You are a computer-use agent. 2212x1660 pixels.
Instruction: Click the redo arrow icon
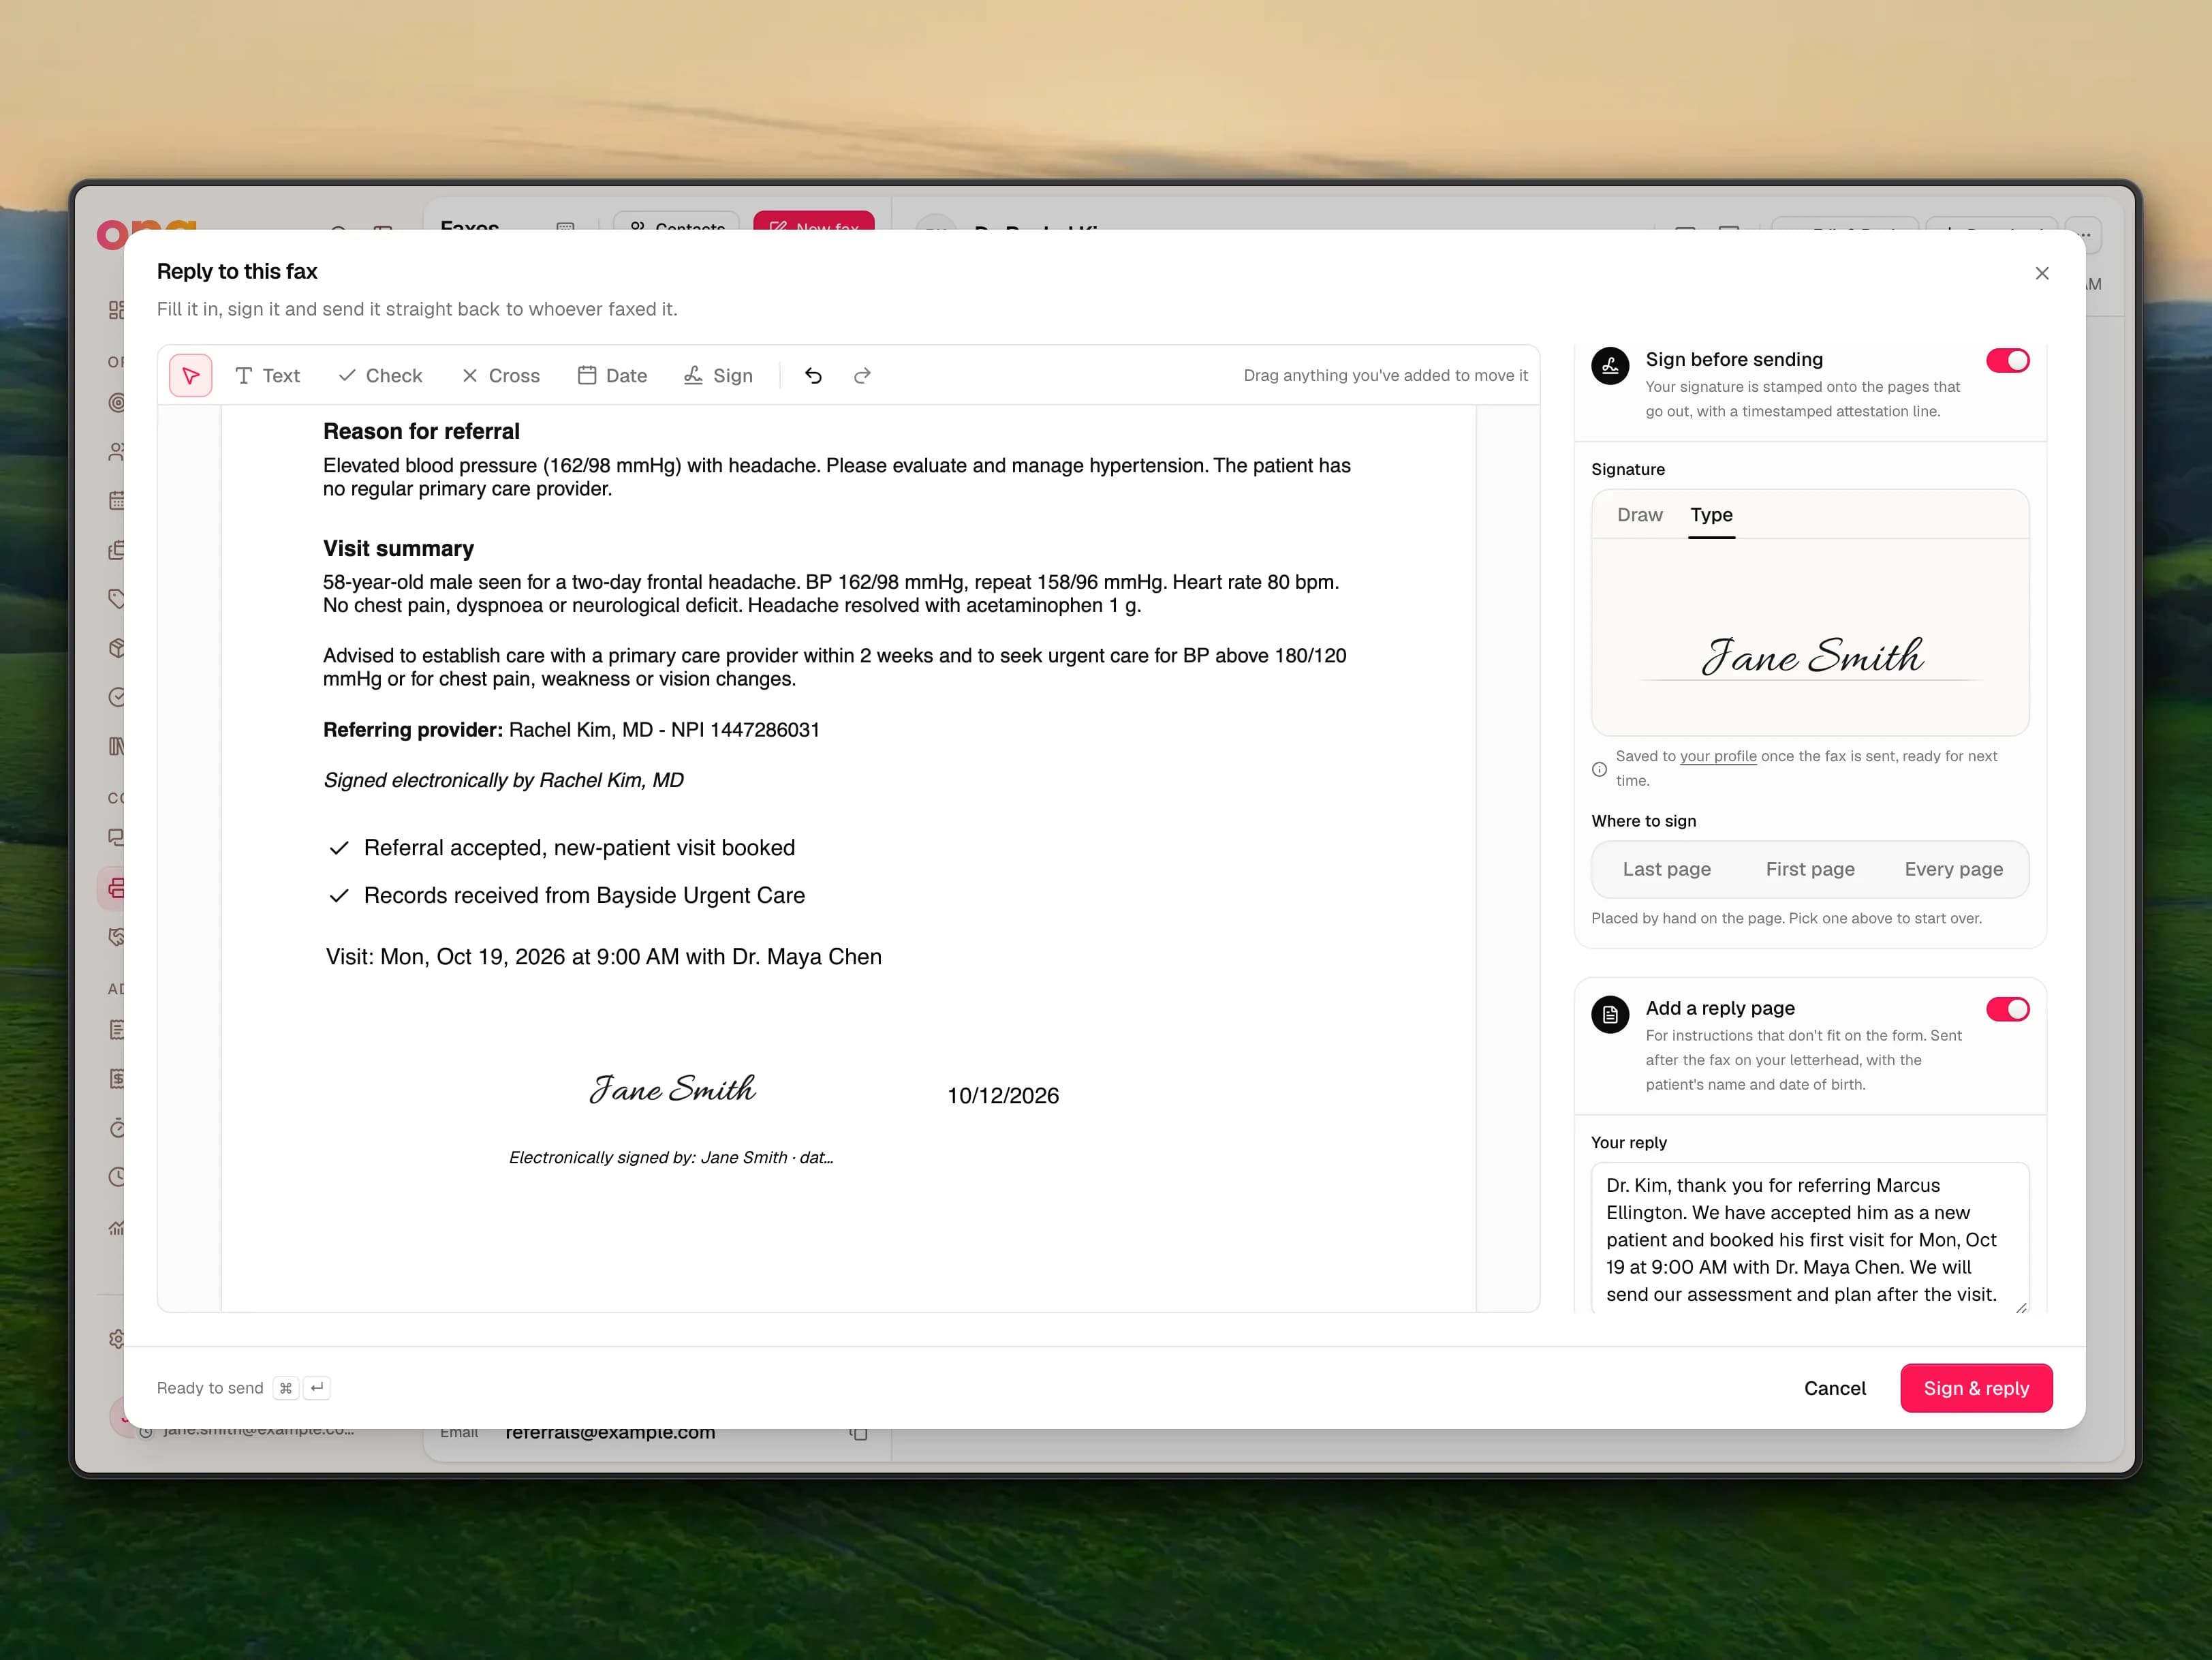pyautogui.click(x=862, y=376)
